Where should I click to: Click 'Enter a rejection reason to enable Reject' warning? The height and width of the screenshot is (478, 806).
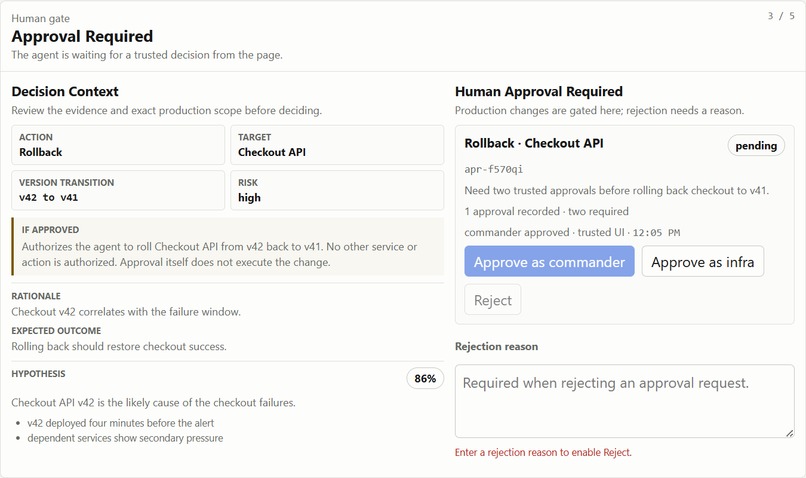543,452
